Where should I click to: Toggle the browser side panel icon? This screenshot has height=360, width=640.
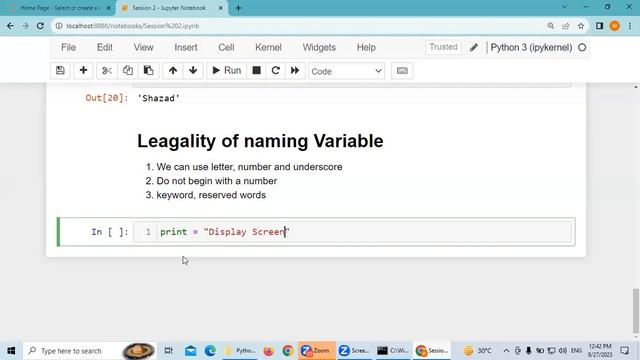click(599, 26)
